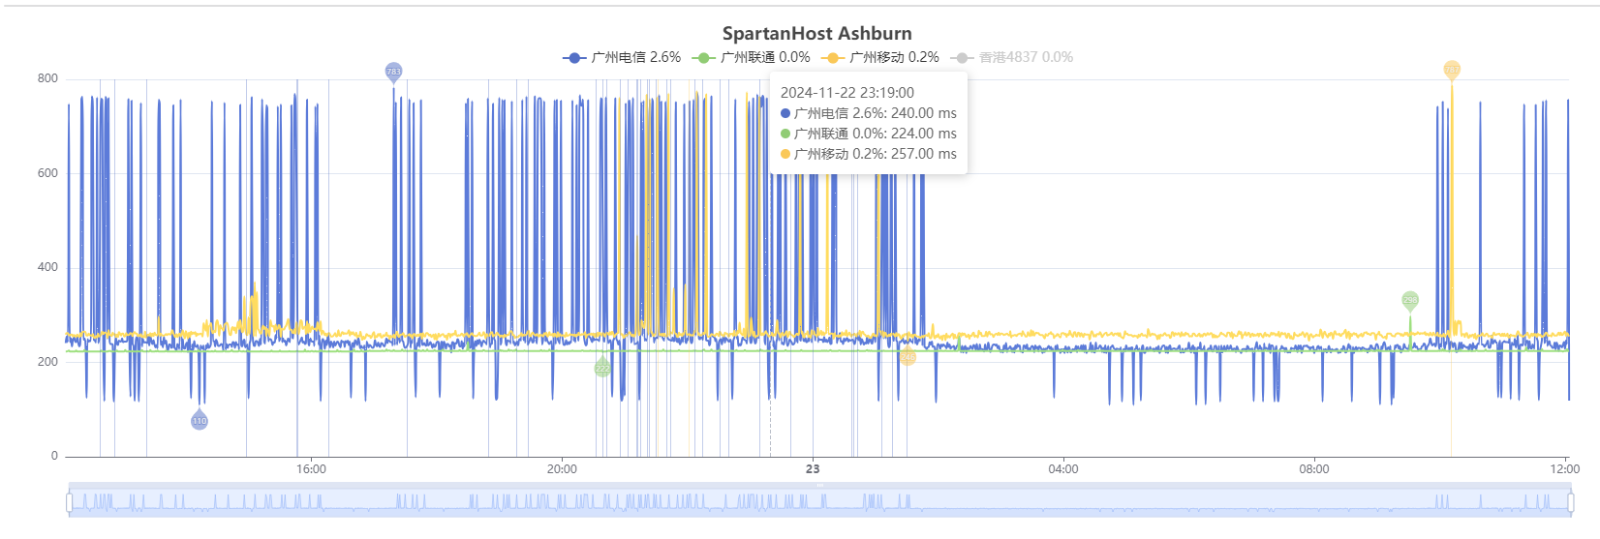Click the blue min marker pin labeled 110
This screenshot has width=1600, height=539.
click(199, 421)
